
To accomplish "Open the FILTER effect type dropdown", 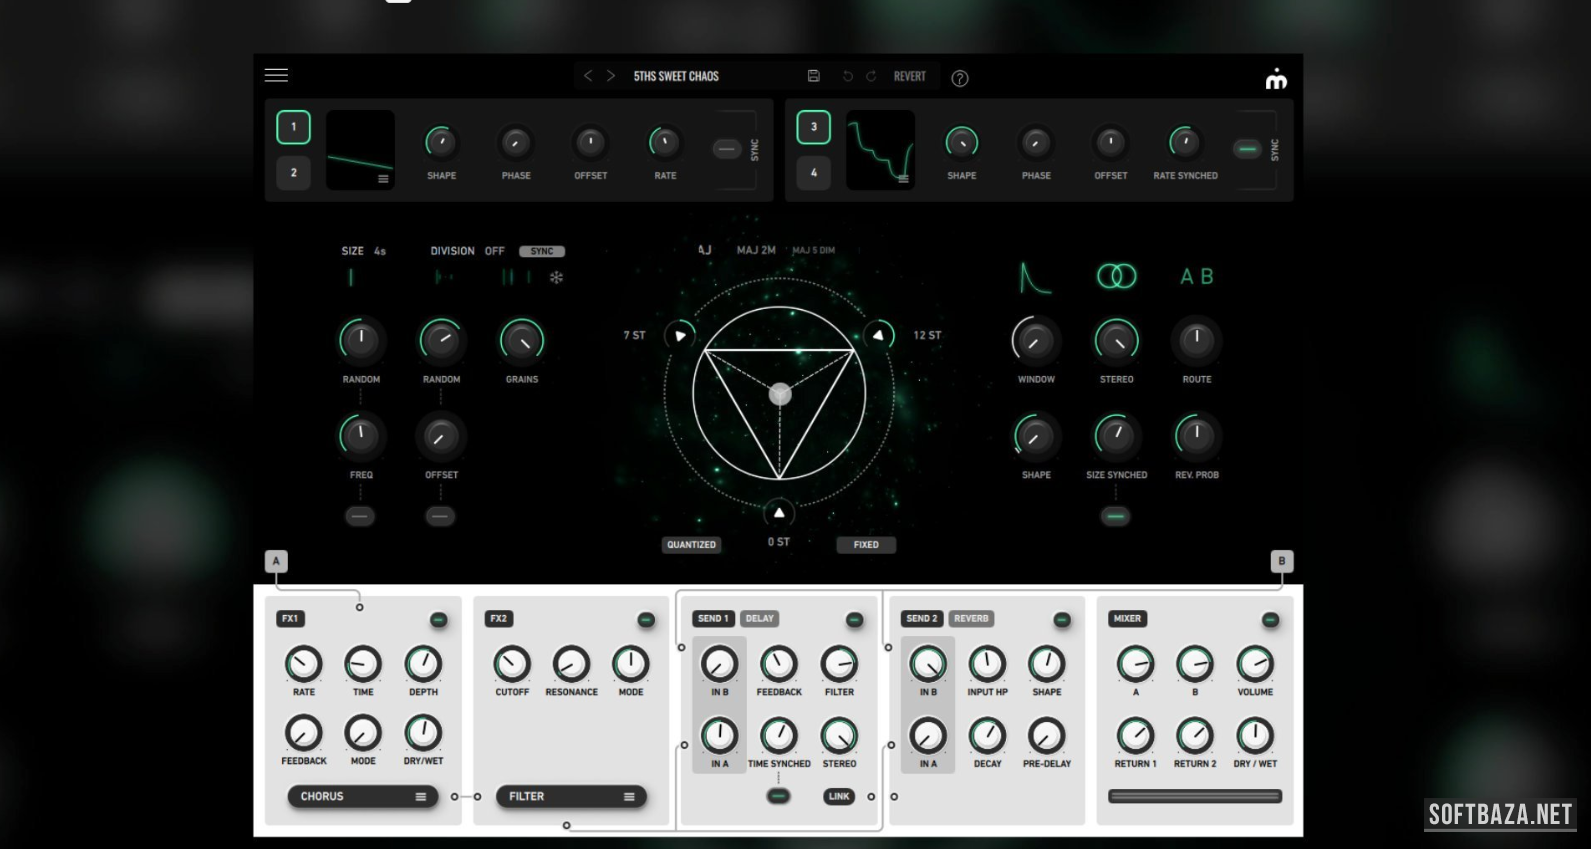I will [571, 797].
